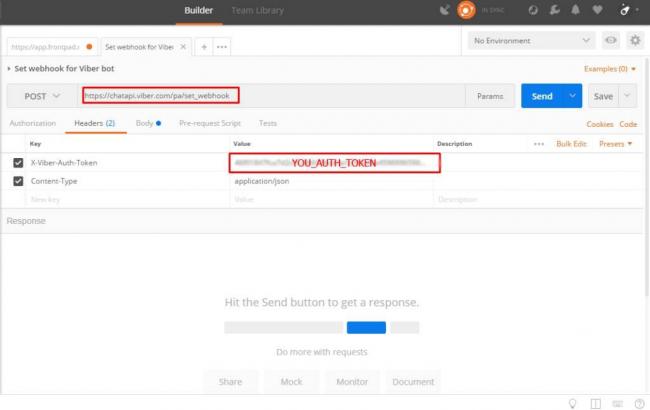Open header table three-dots options
This screenshot has width=650, height=410.
[539, 144]
